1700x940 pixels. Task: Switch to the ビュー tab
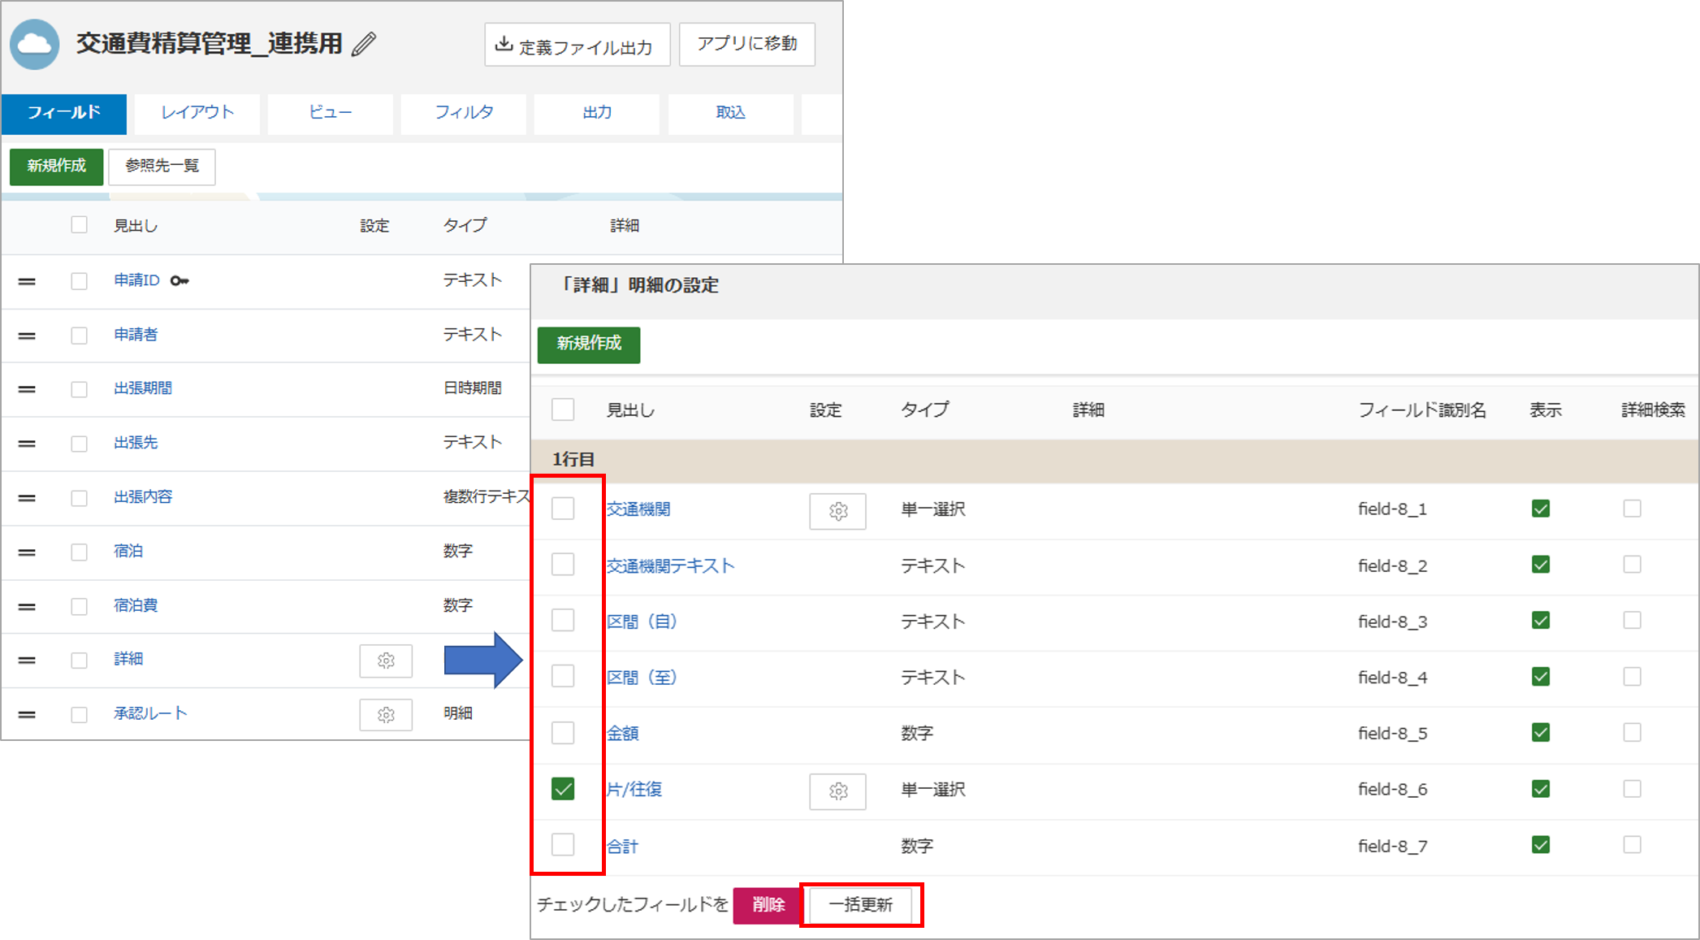[330, 113]
